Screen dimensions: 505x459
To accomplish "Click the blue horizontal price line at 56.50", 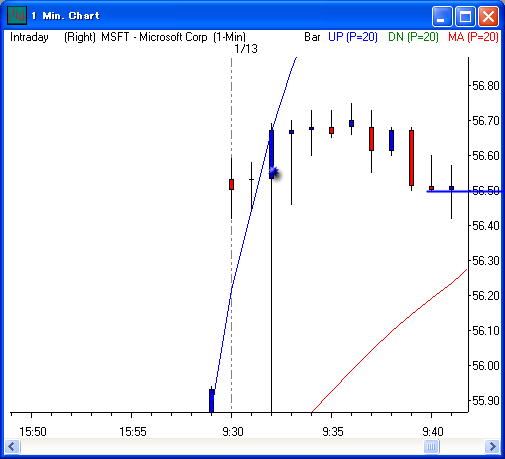I will [465, 191].
